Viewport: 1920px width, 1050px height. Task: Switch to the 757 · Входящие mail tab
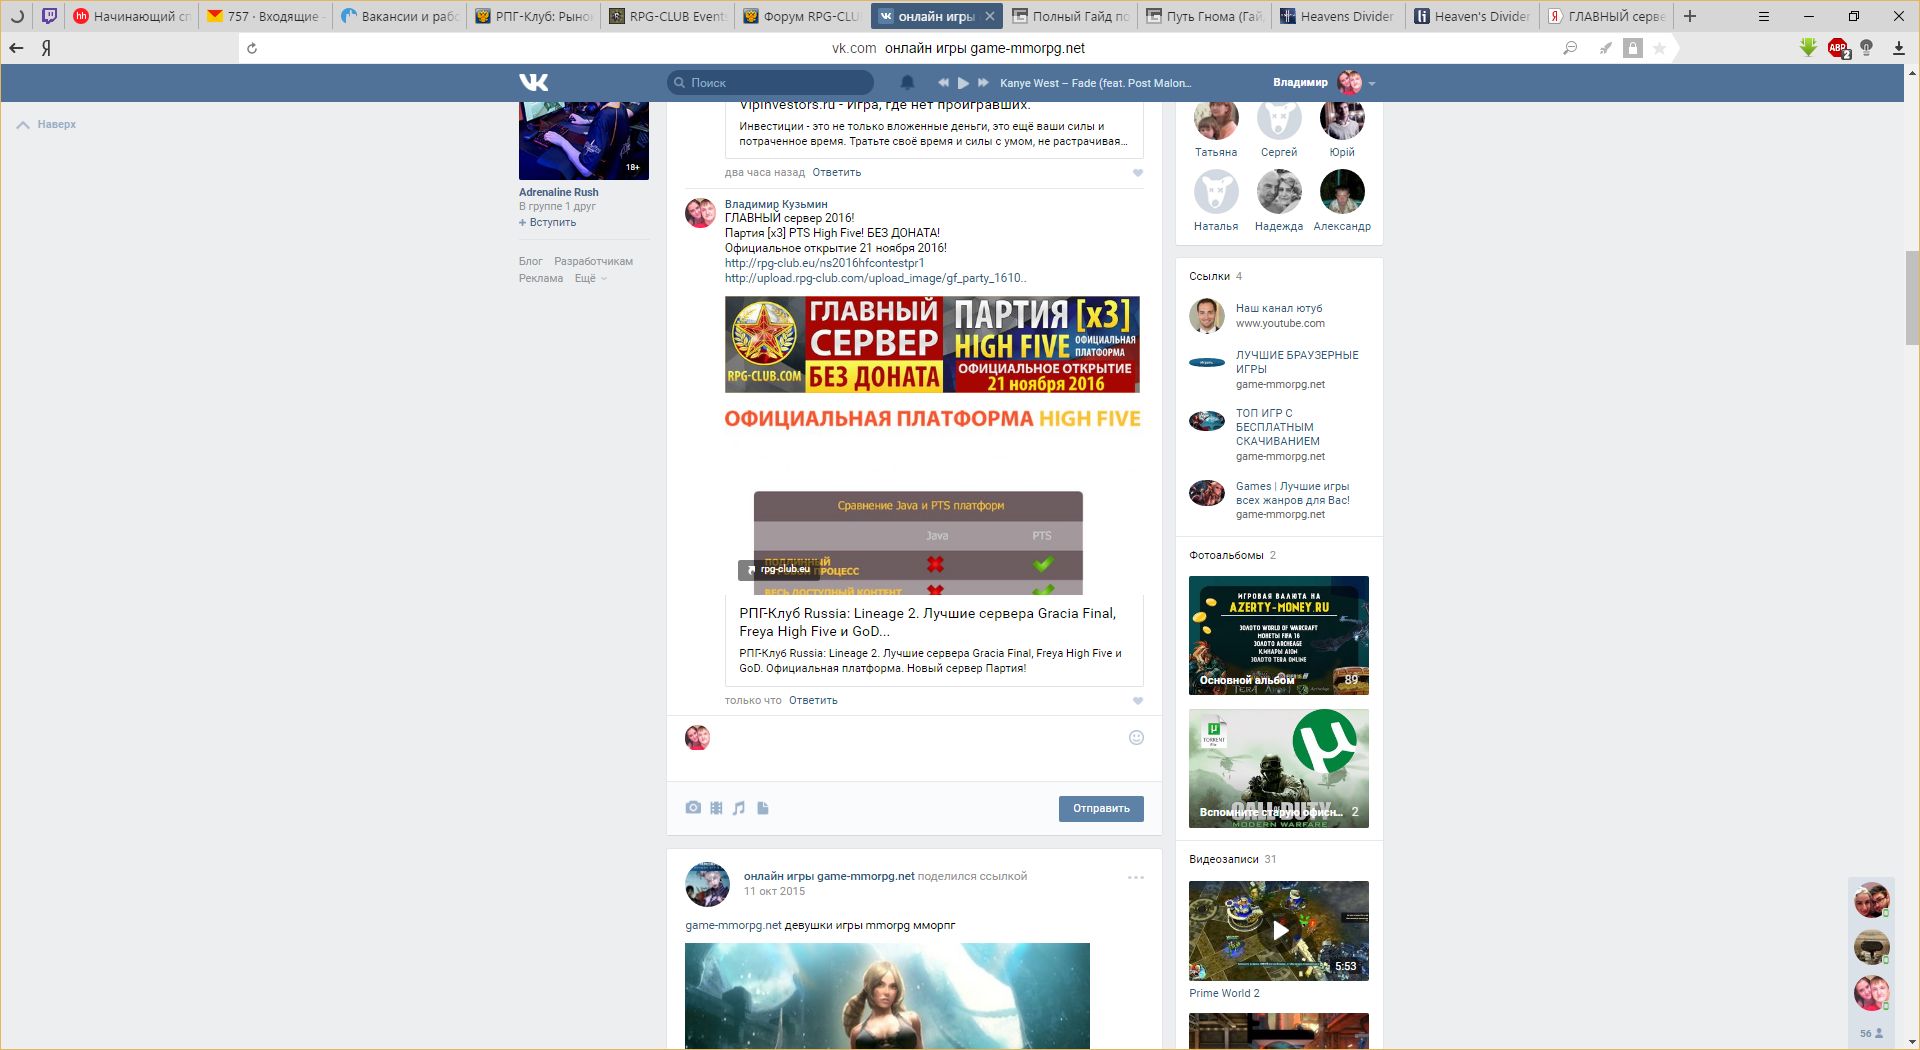(x=264, y=16)
